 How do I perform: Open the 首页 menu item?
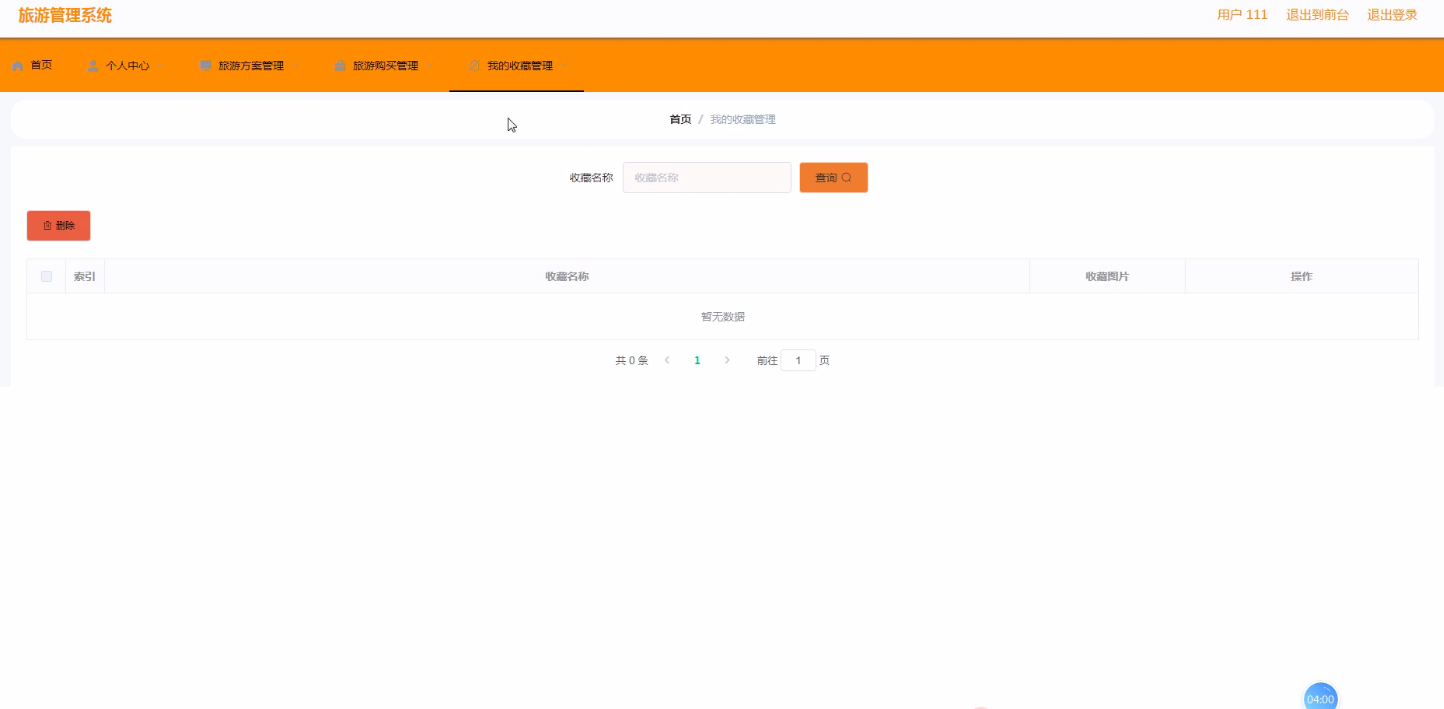41,66
